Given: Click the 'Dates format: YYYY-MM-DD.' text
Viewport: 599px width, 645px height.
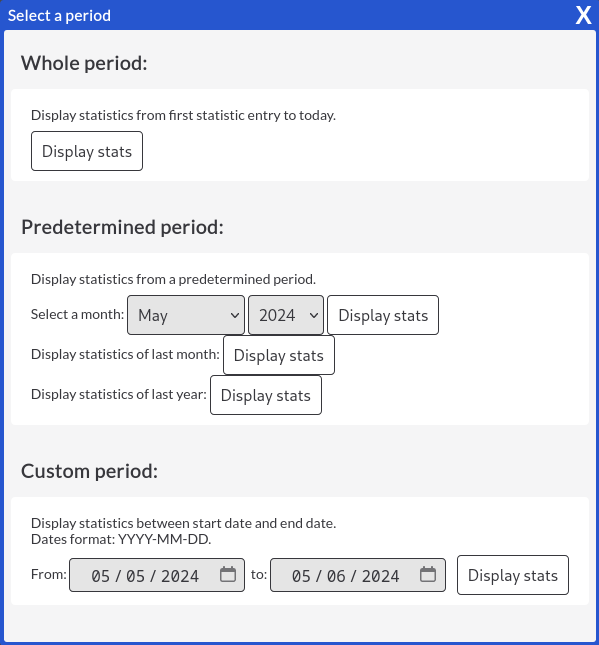Looking at the screenshot, I should pyautogui.click(x=121, y=539).
